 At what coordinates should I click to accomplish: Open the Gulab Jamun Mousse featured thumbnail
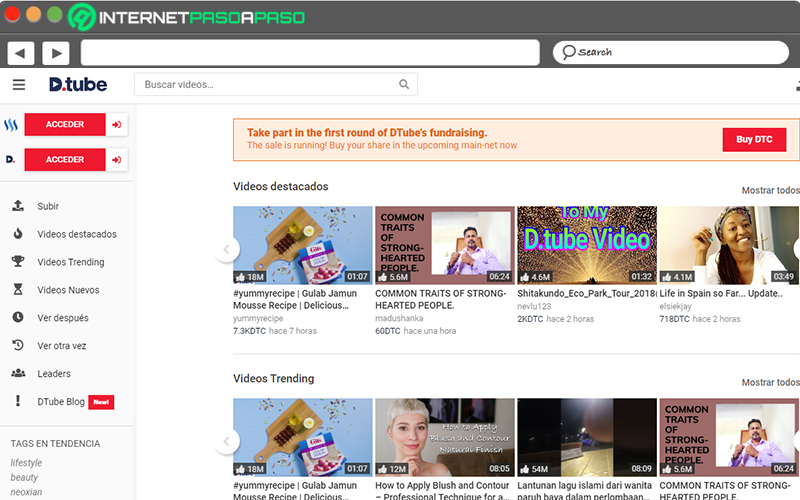[303, 245]
